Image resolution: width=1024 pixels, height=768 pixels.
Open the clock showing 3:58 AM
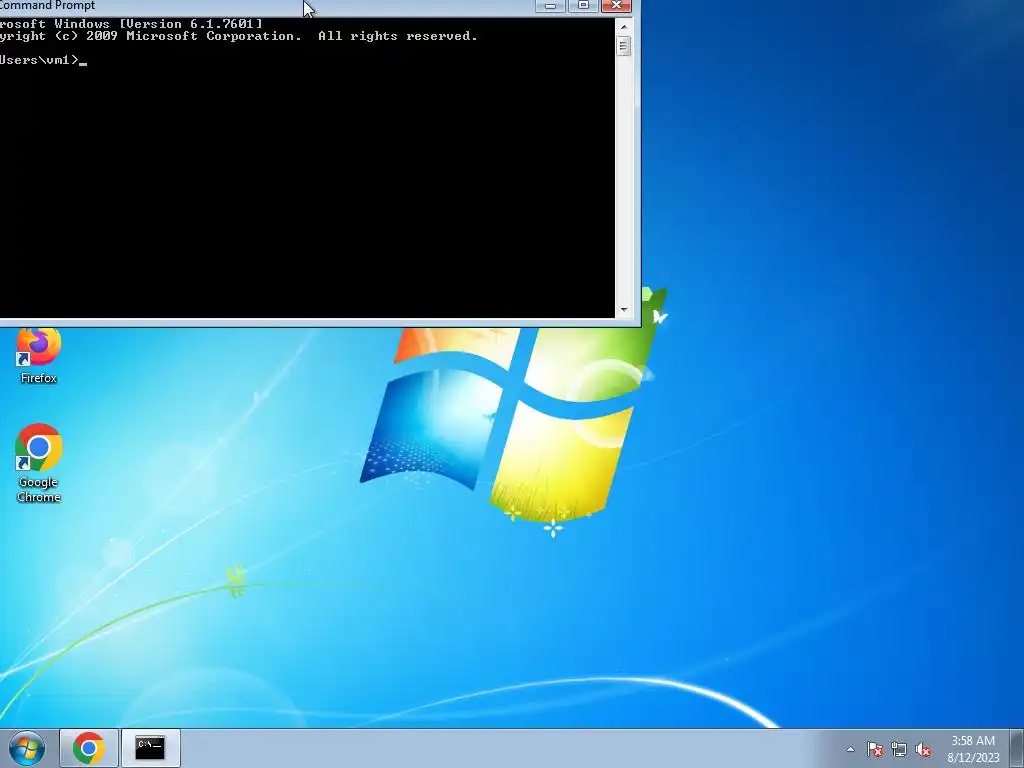click(973, 741)
